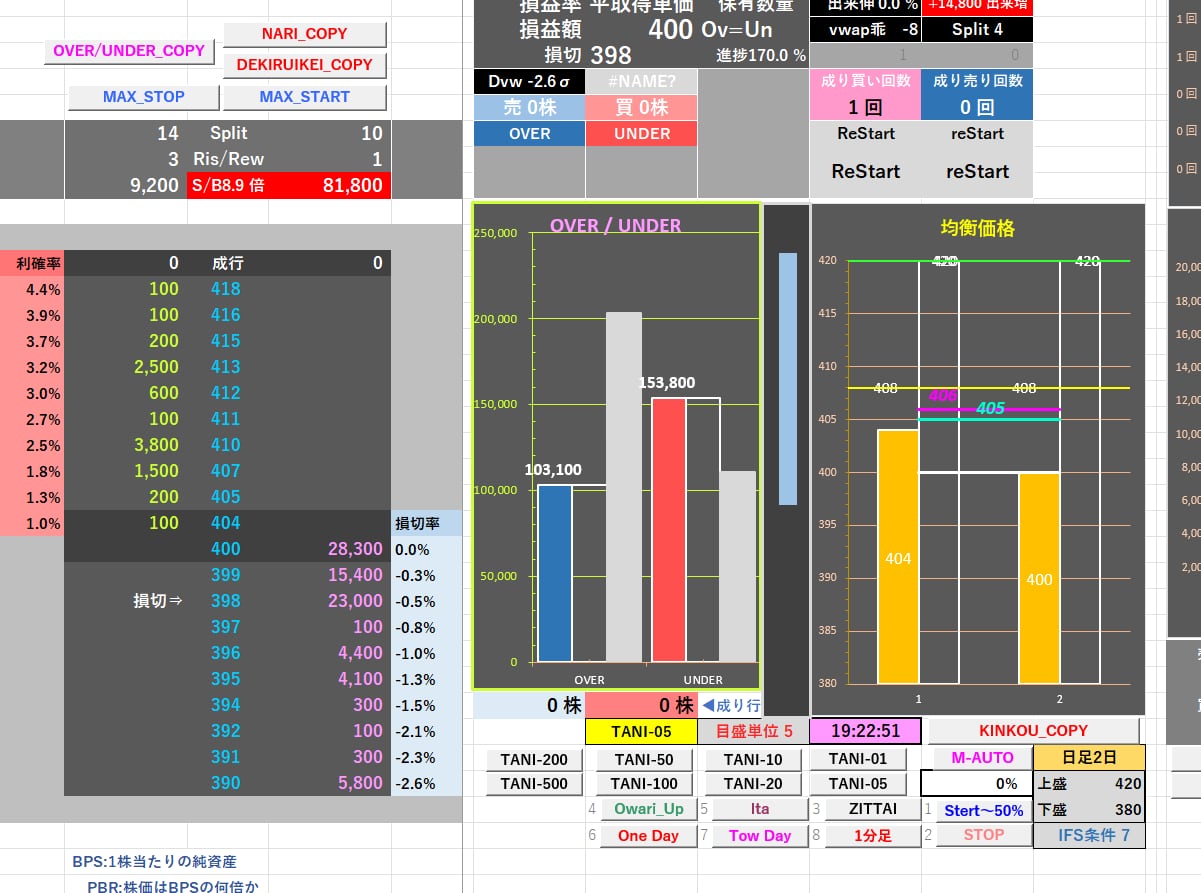Click the MAX_START button

304,97
